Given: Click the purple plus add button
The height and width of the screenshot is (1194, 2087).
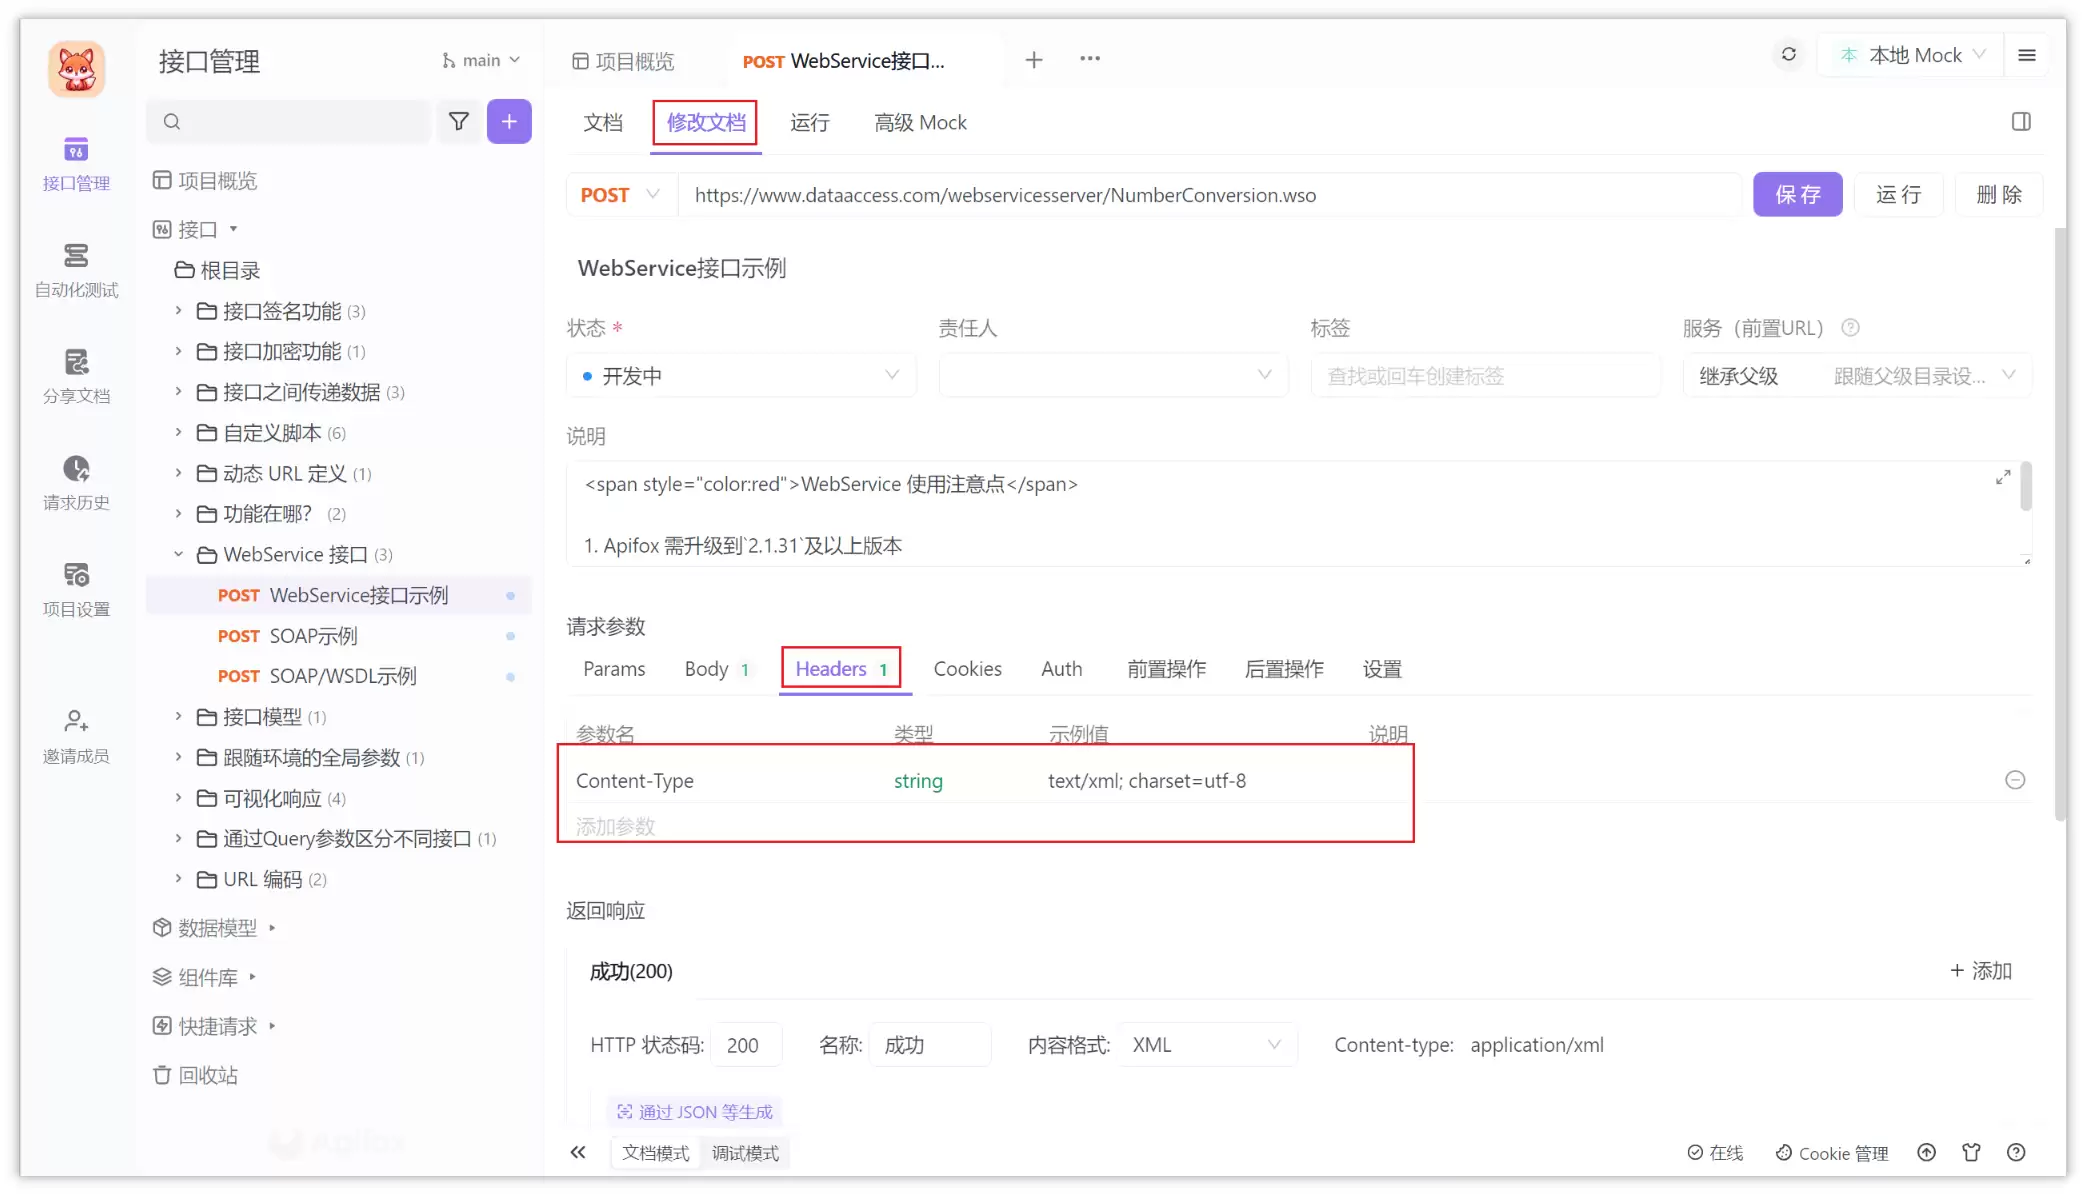Looking at the screenshot, I should pyautogui.click(x=509, y=121).
